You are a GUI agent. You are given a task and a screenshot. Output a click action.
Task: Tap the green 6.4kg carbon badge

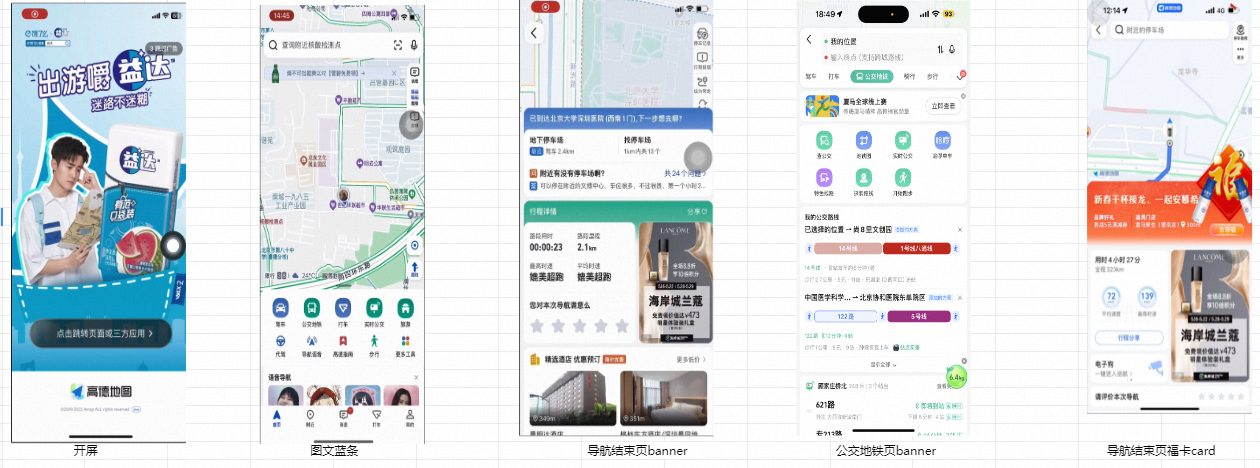point(955,378)
